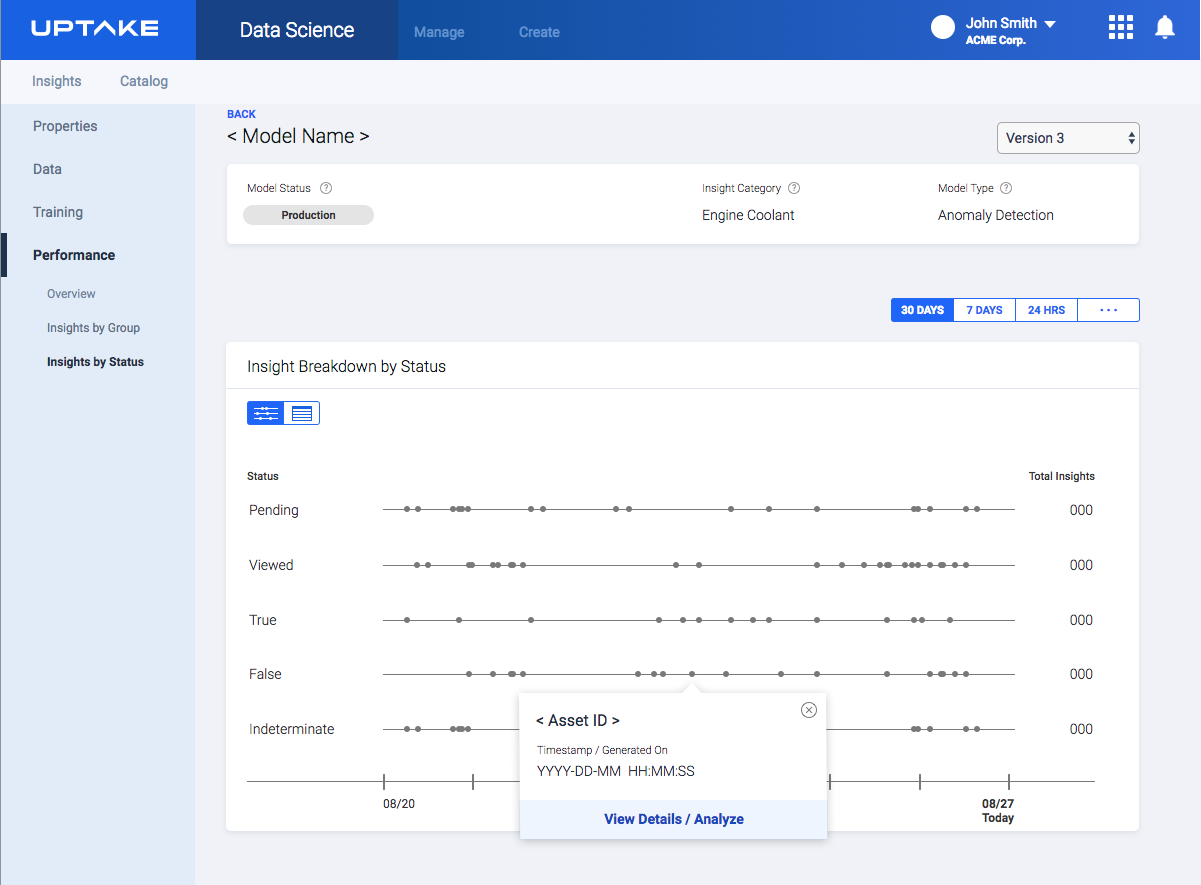
Task: Open the Create menu
Action: click(x=539, y=32)
